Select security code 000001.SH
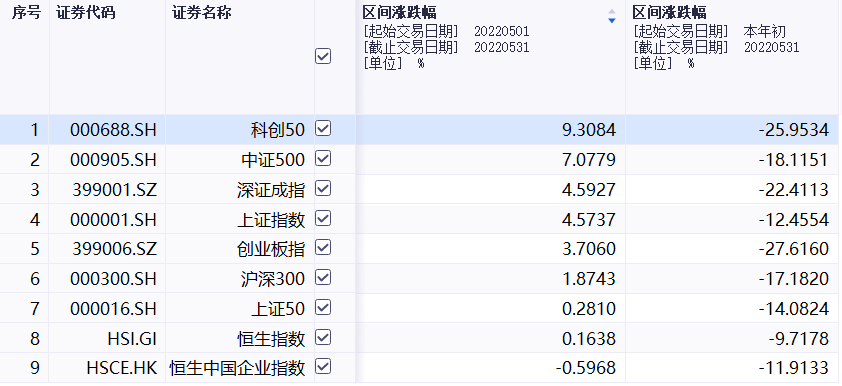 pos(113,220)
